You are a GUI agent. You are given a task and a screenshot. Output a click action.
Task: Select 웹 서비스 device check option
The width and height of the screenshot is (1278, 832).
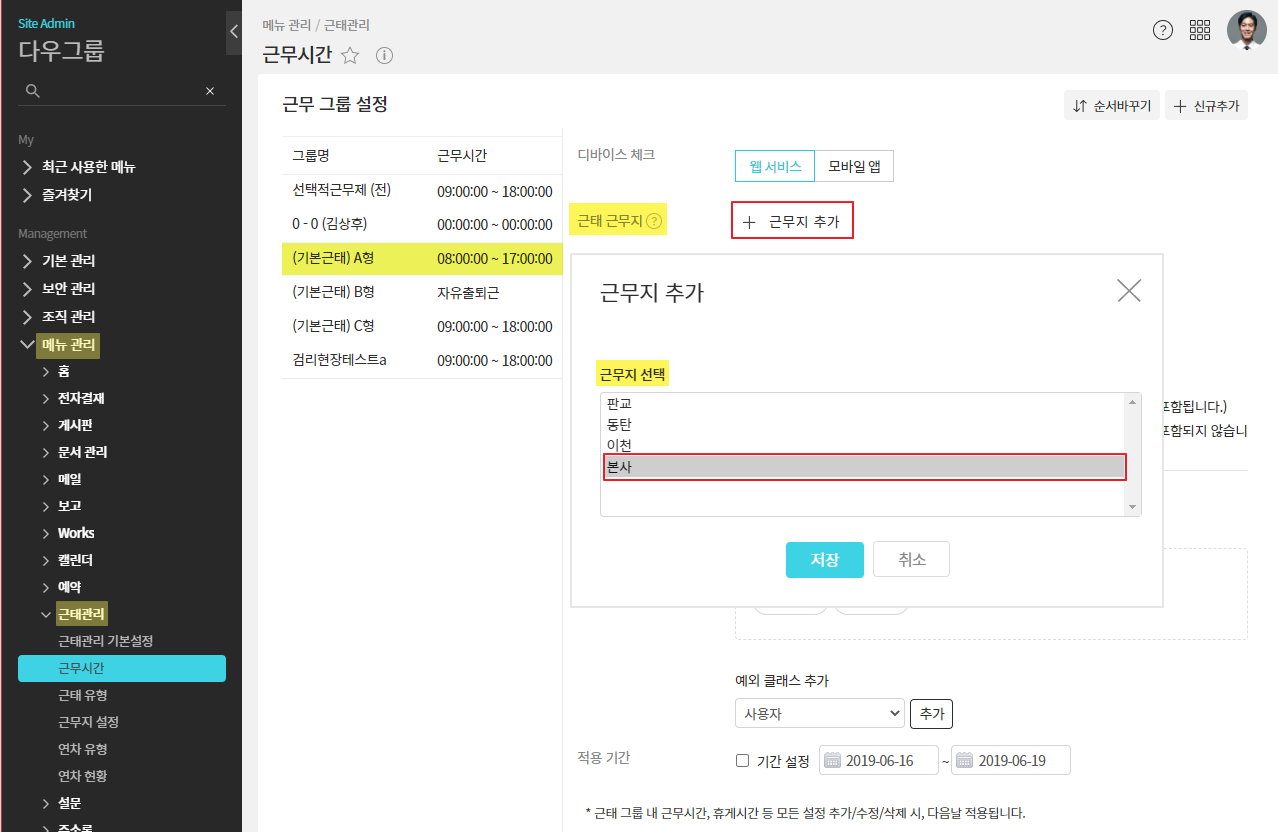click(775, 167)
